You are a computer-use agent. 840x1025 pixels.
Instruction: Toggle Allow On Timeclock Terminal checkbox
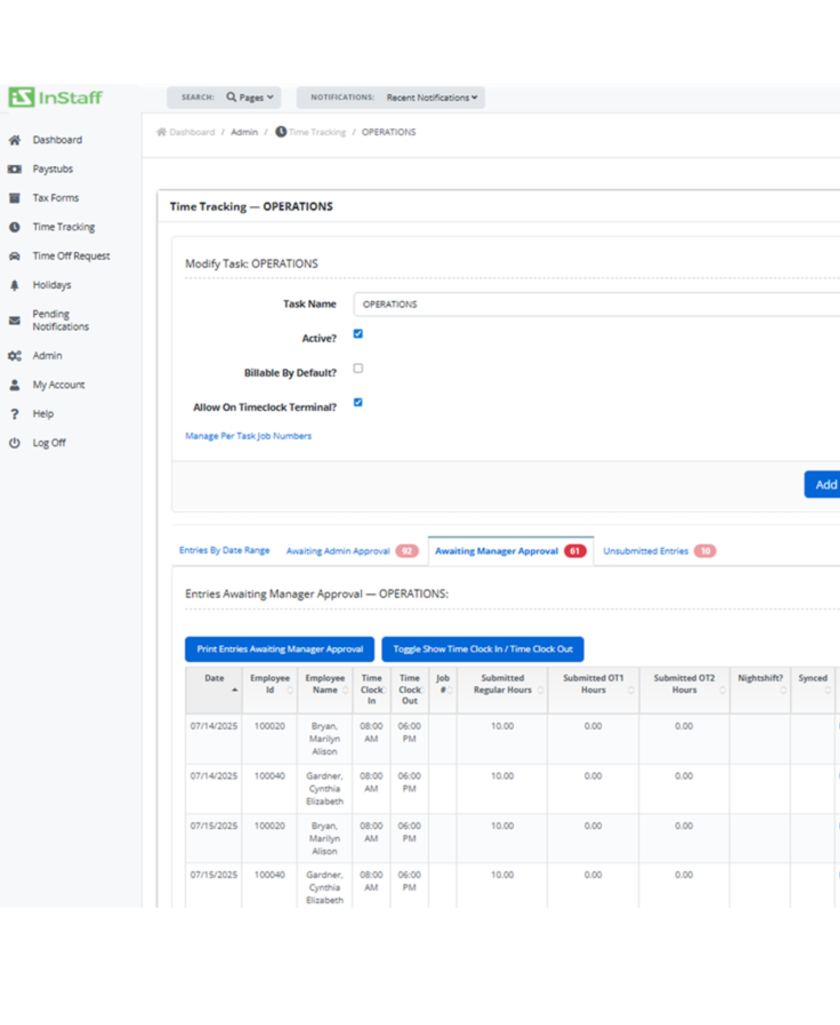coord(358,403)
